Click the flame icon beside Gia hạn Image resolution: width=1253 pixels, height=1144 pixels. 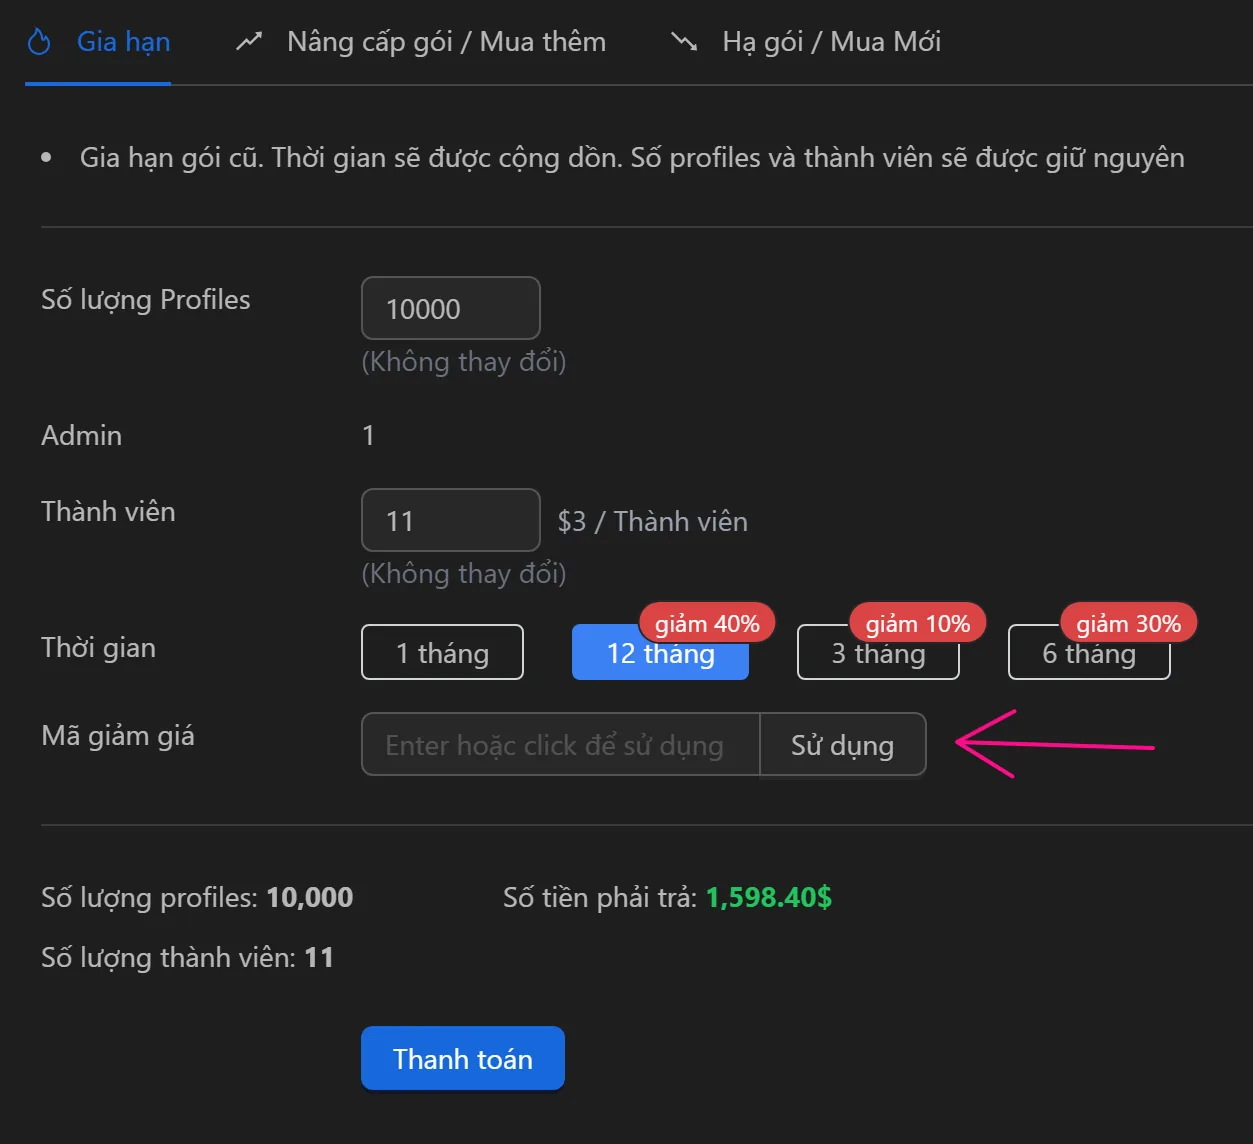coord(39,42)
